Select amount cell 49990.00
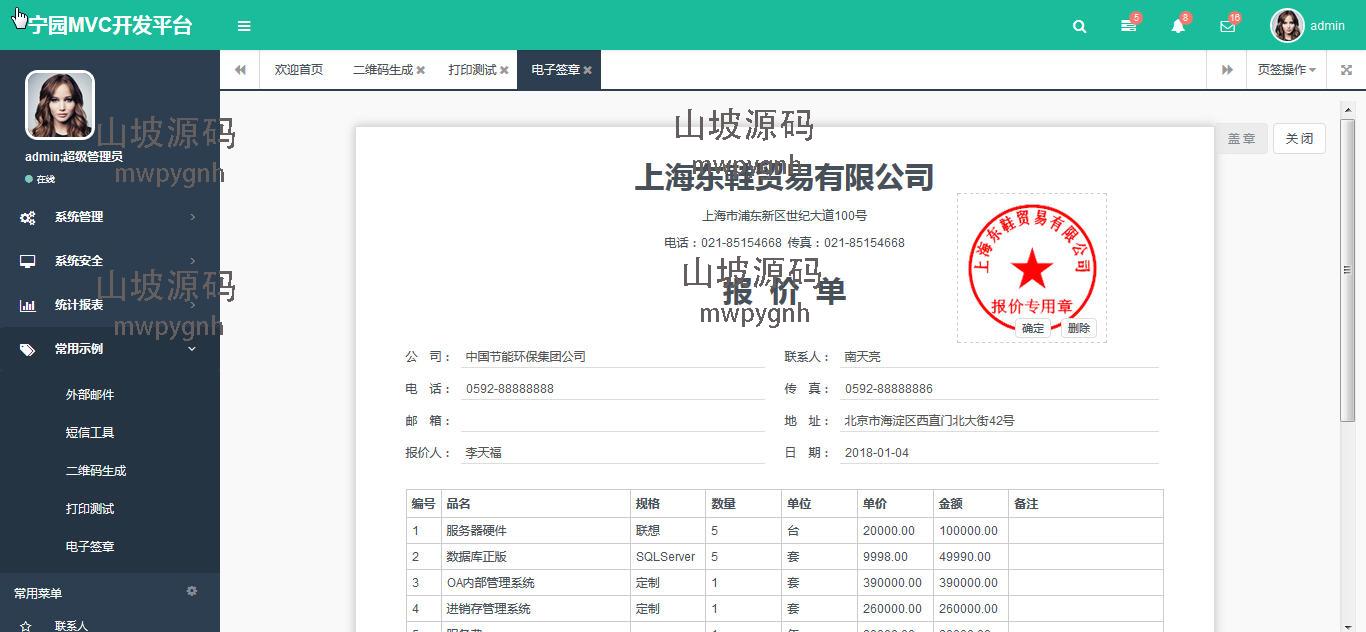1366x632 pixels. point(970,557)
